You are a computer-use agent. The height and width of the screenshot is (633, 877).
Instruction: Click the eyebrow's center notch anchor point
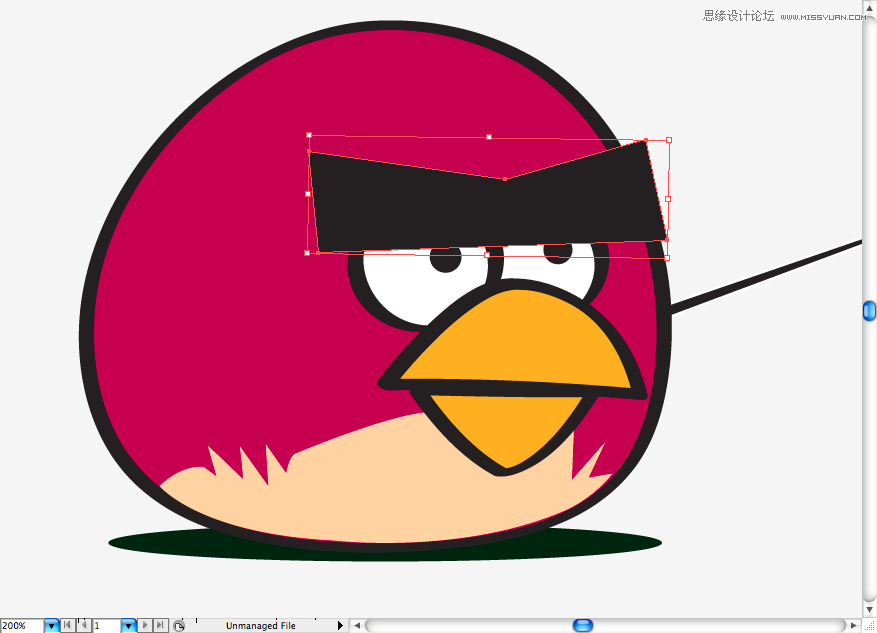tap(505, 179)
